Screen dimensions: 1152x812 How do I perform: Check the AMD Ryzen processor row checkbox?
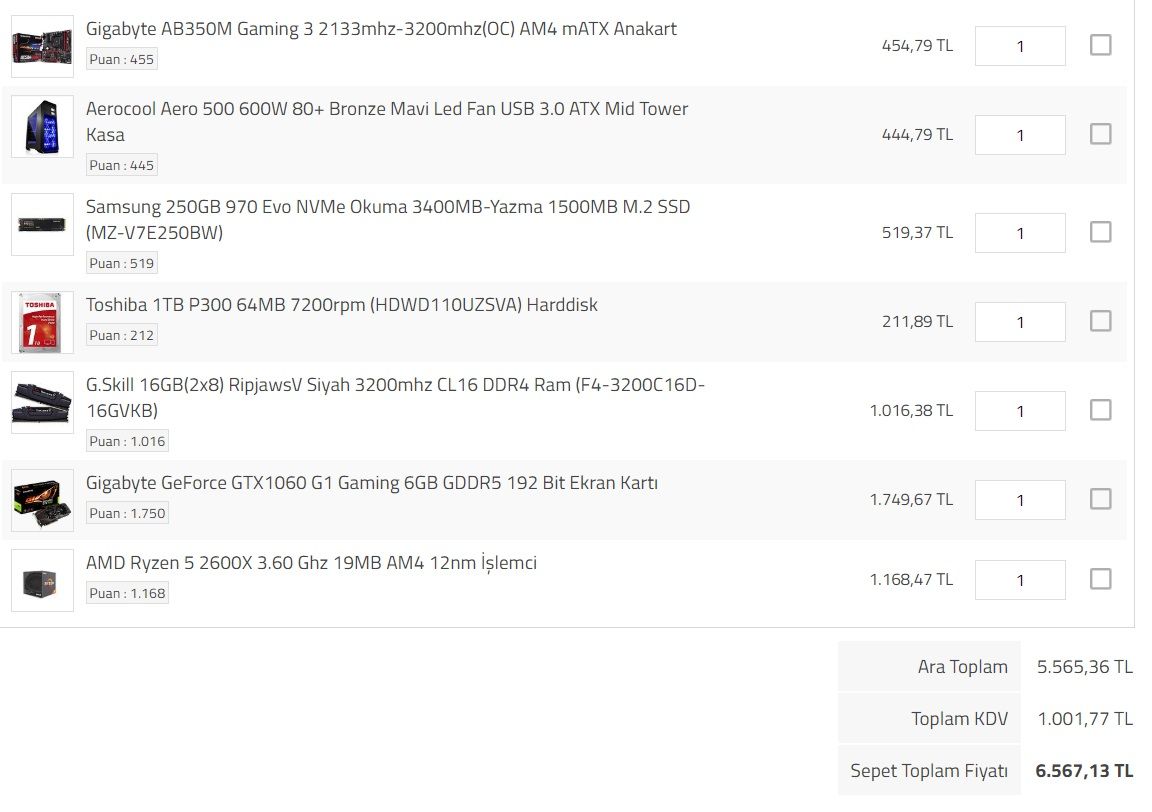(x=1100, y=578)
